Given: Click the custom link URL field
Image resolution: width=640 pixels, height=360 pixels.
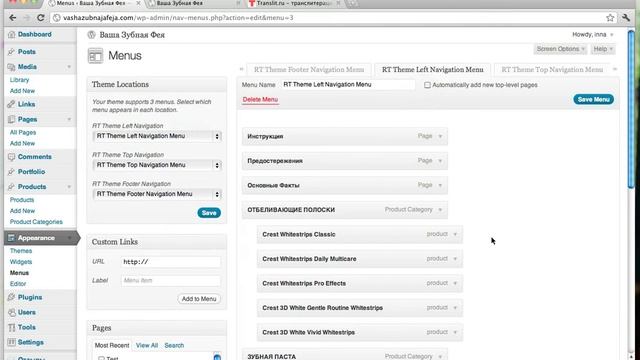Looking at the screenshot, I should coord(171,262).
